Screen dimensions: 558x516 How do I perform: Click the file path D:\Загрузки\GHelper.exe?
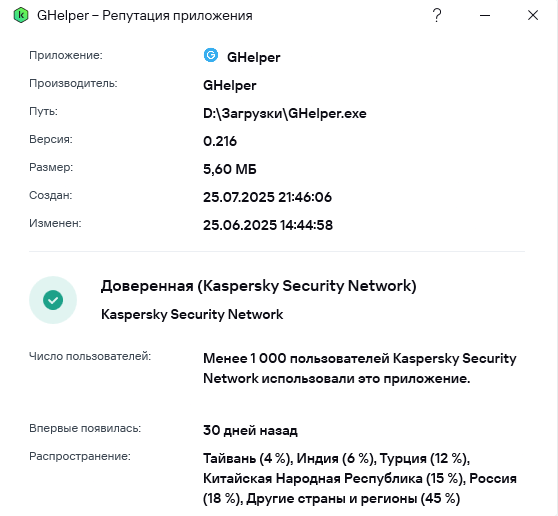tap(285, 114)
